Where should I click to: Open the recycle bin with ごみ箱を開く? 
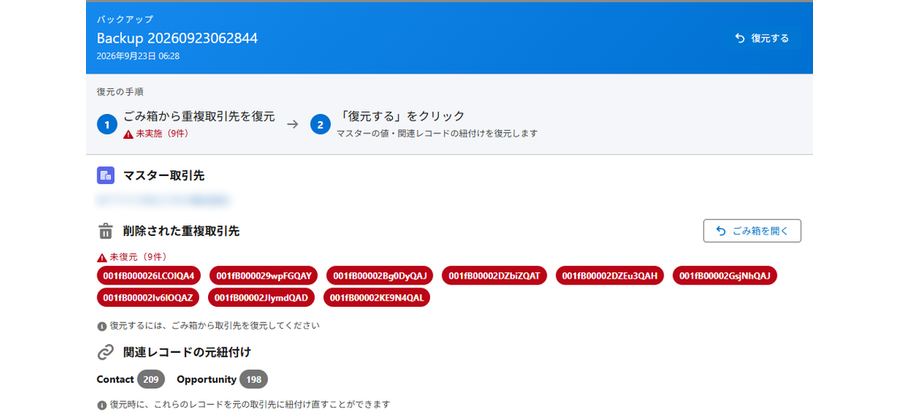pyautogui.click(x=752, y=231)
